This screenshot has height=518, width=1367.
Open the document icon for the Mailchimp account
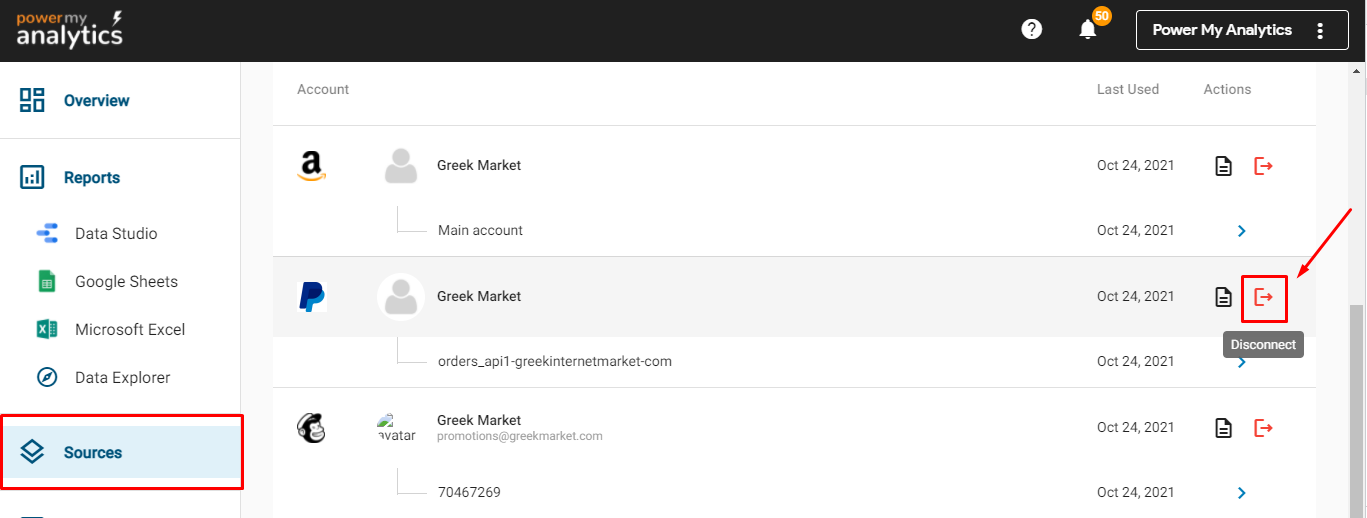coord(1223,428)
